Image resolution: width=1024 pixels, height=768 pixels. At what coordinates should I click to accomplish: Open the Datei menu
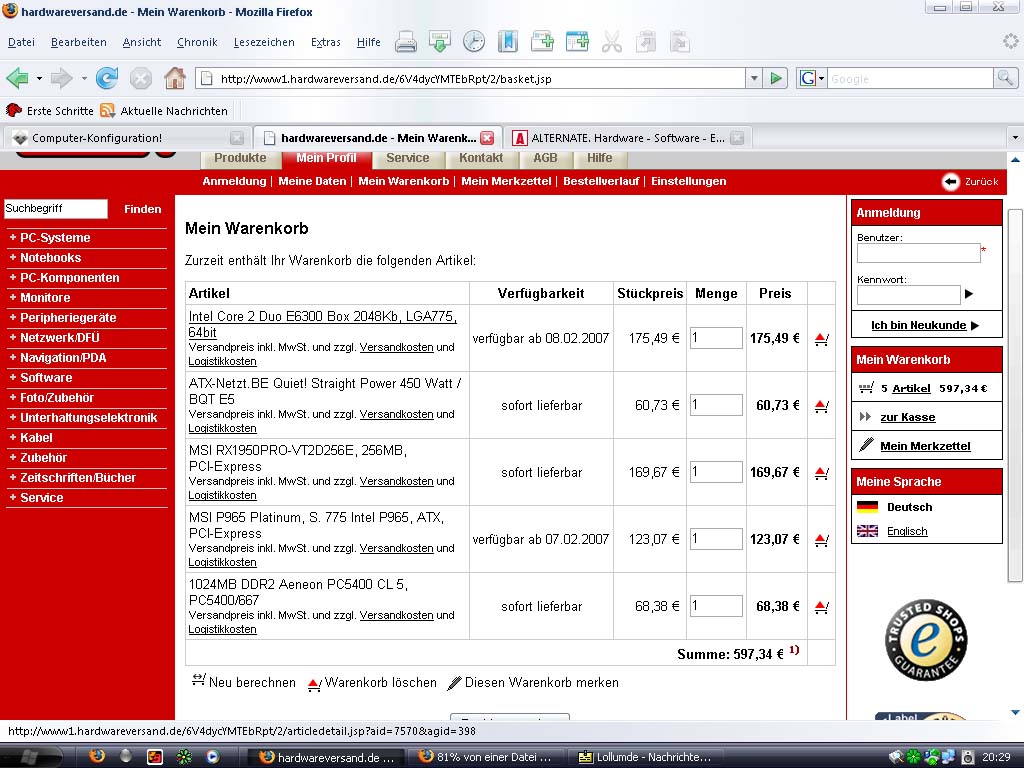click(x=21, y=42)
